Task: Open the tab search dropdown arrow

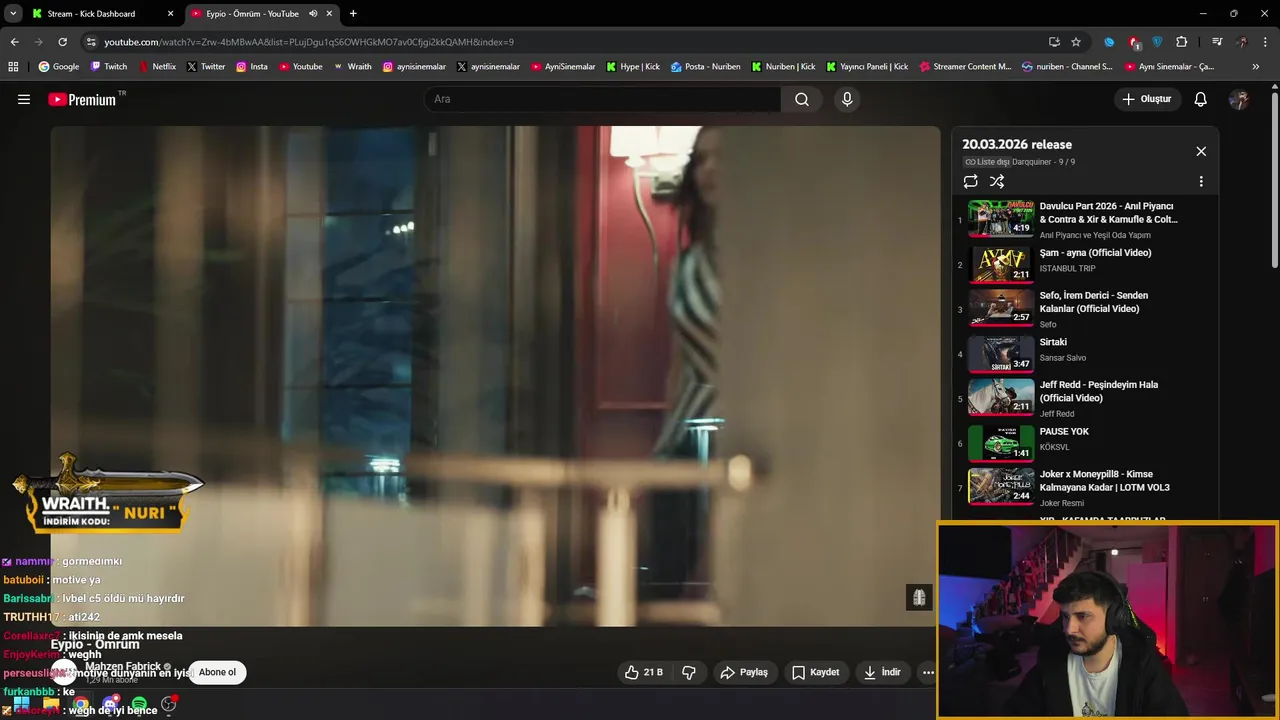Action: 13,14
